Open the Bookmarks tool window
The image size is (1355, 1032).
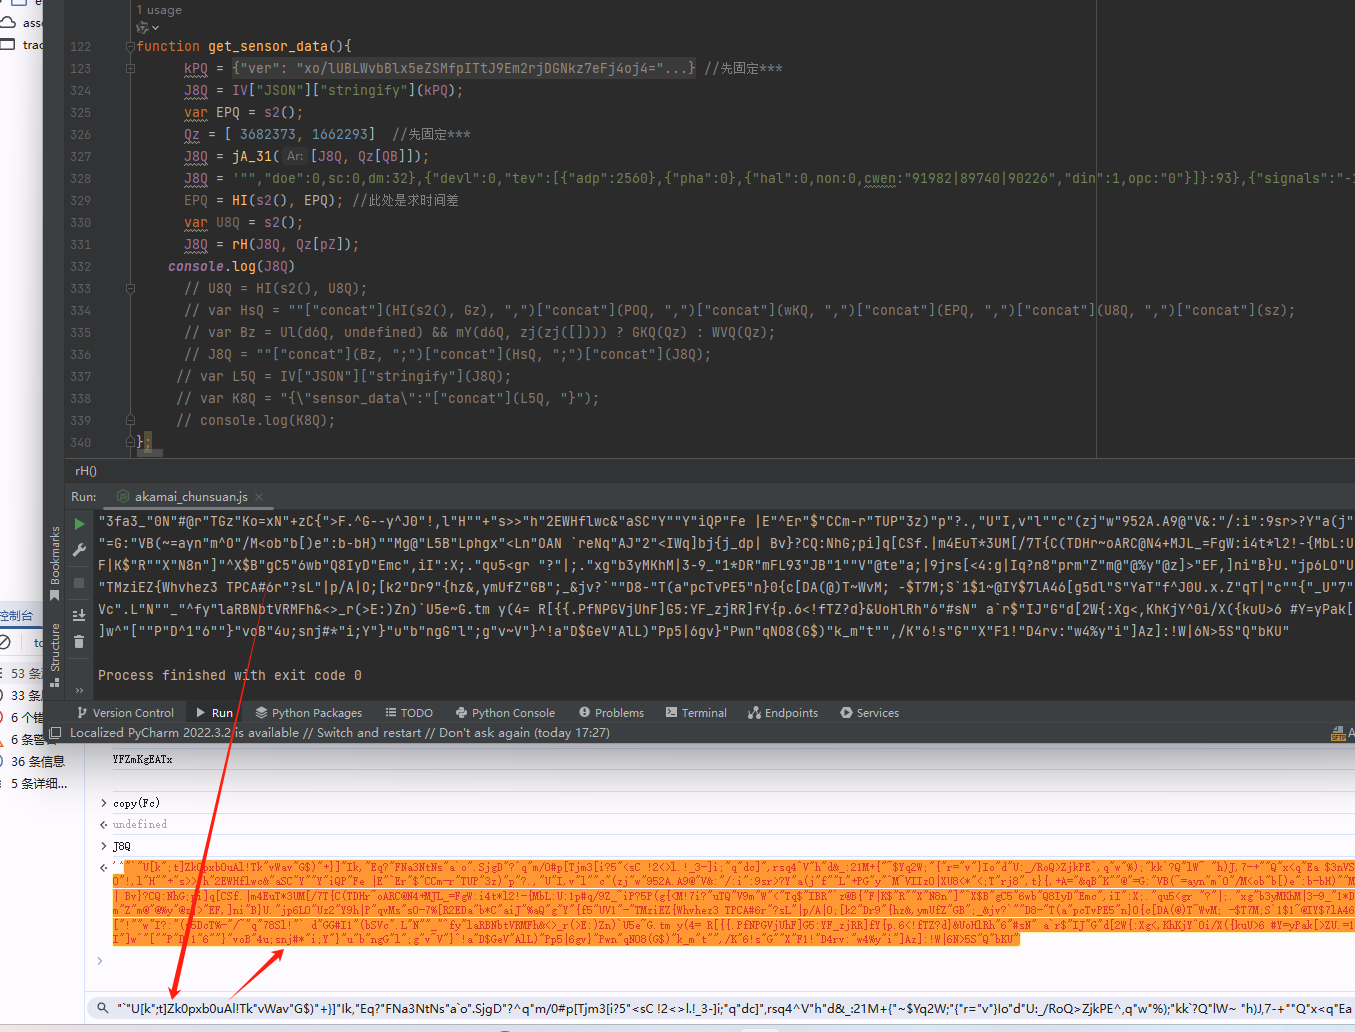pyautogui.click(x=55, y=562)
